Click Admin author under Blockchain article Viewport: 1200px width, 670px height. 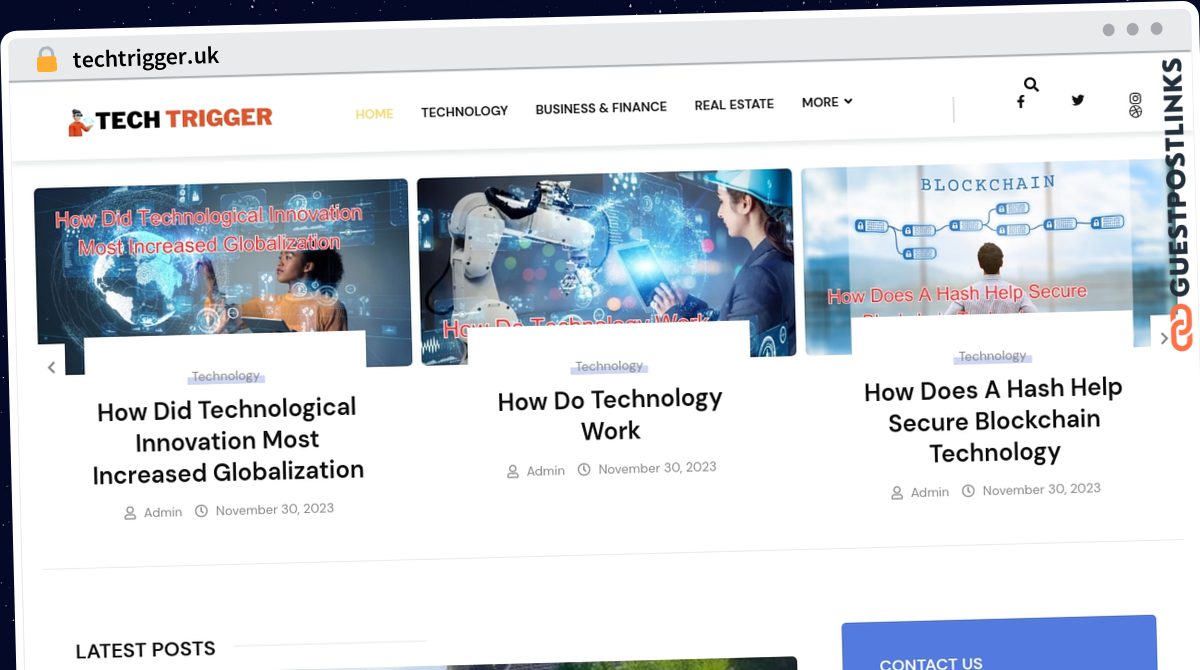click(920, 492)
